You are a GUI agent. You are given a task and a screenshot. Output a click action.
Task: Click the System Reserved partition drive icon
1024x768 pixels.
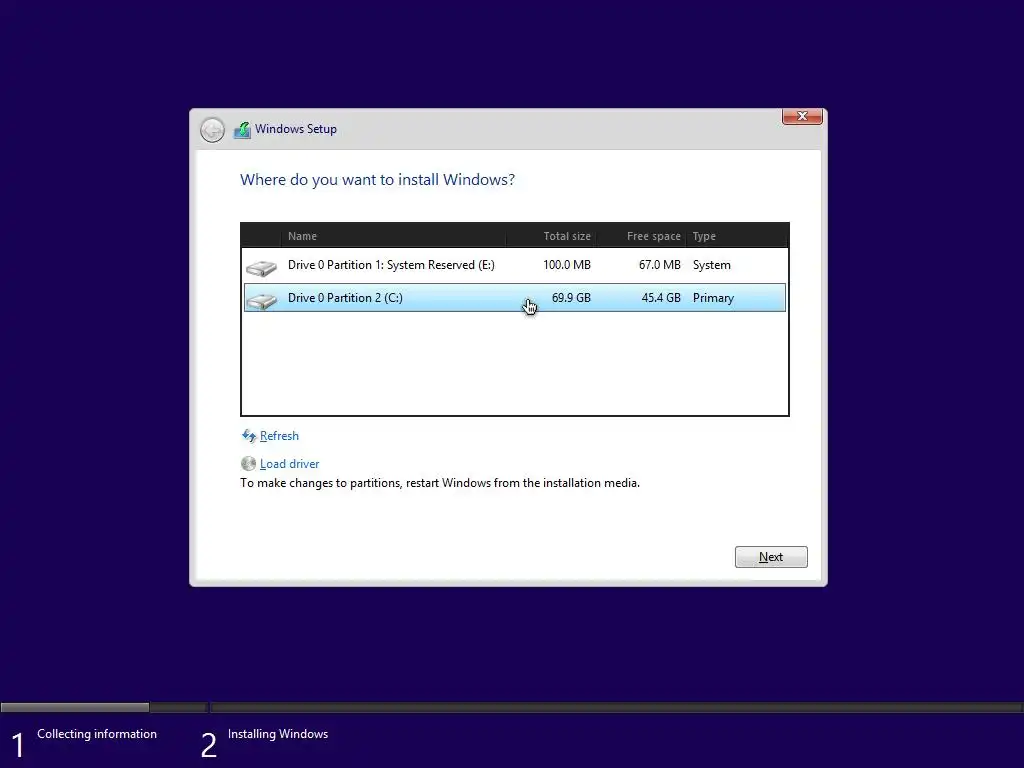coord(261,267)
